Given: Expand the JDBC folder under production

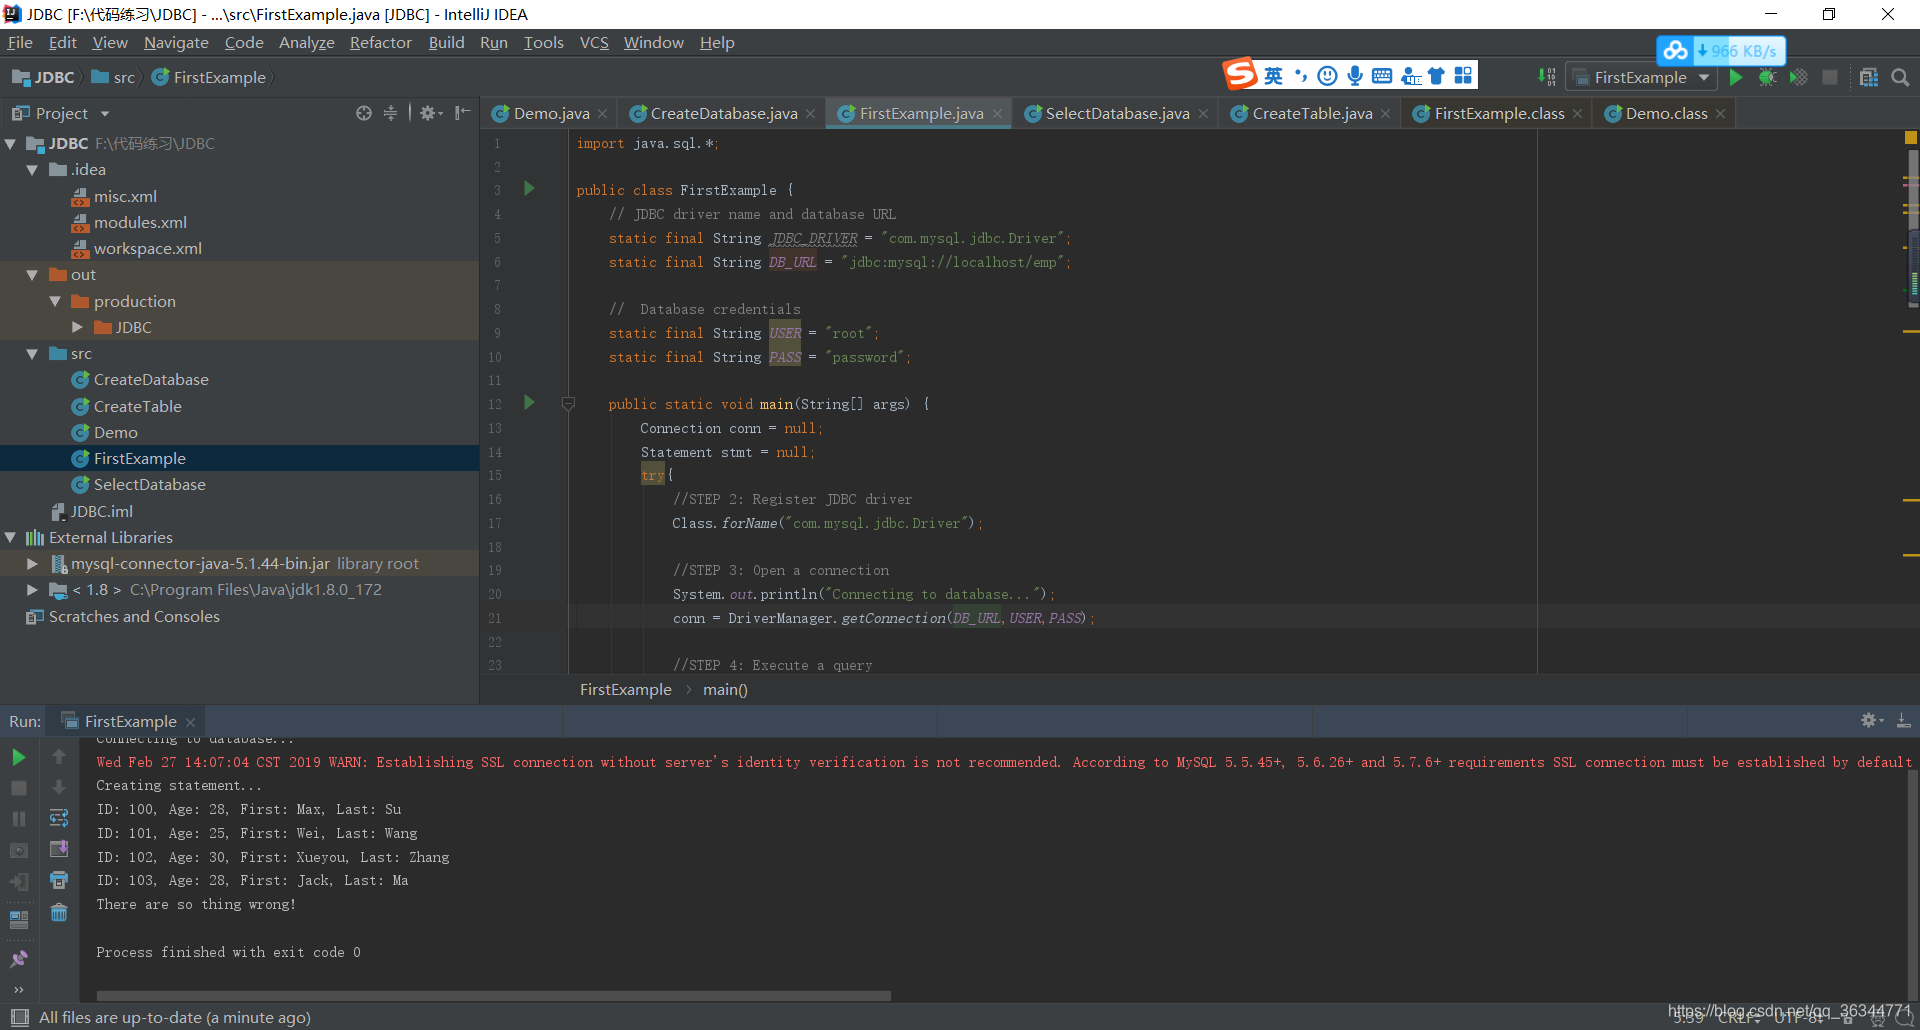Looking at the screenshot, I should 78,327.
